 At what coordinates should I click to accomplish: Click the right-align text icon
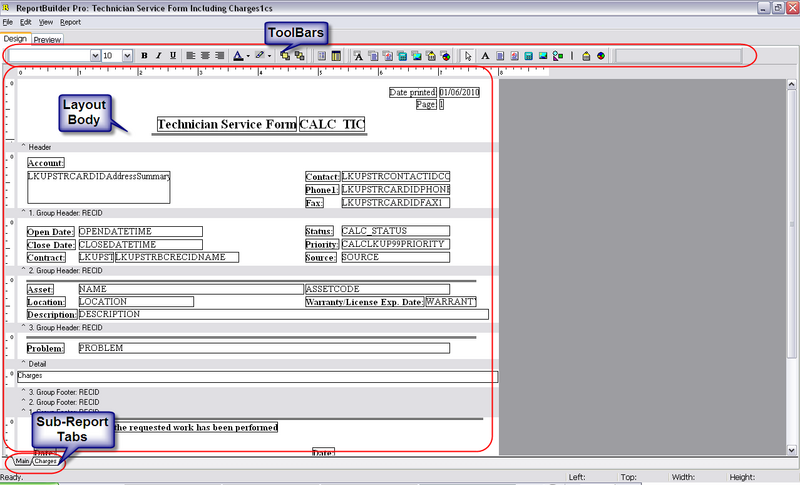click(x=219, y=56)
